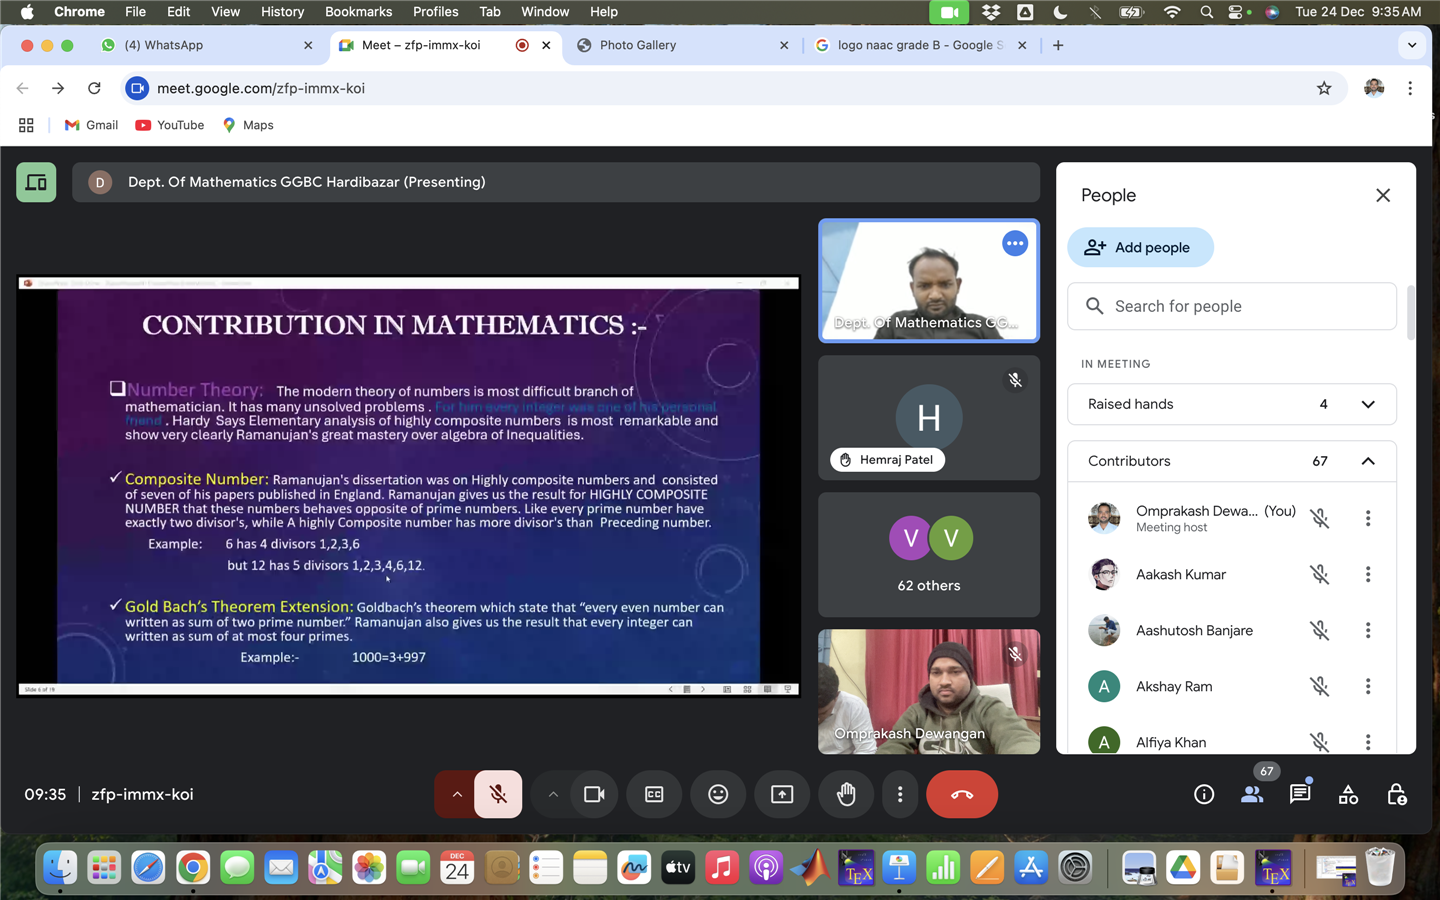This screenshot has height=900, width=1440.
Task: Click the present screen icon
Action: (782, 794)
